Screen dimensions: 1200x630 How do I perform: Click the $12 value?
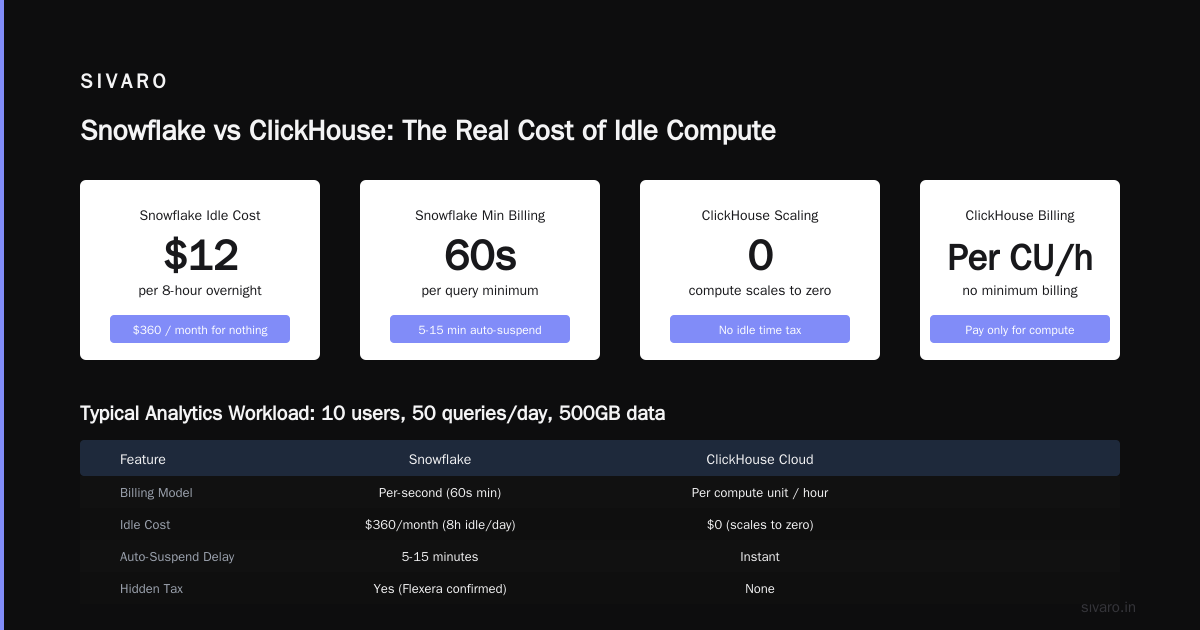tap(201, 256)
